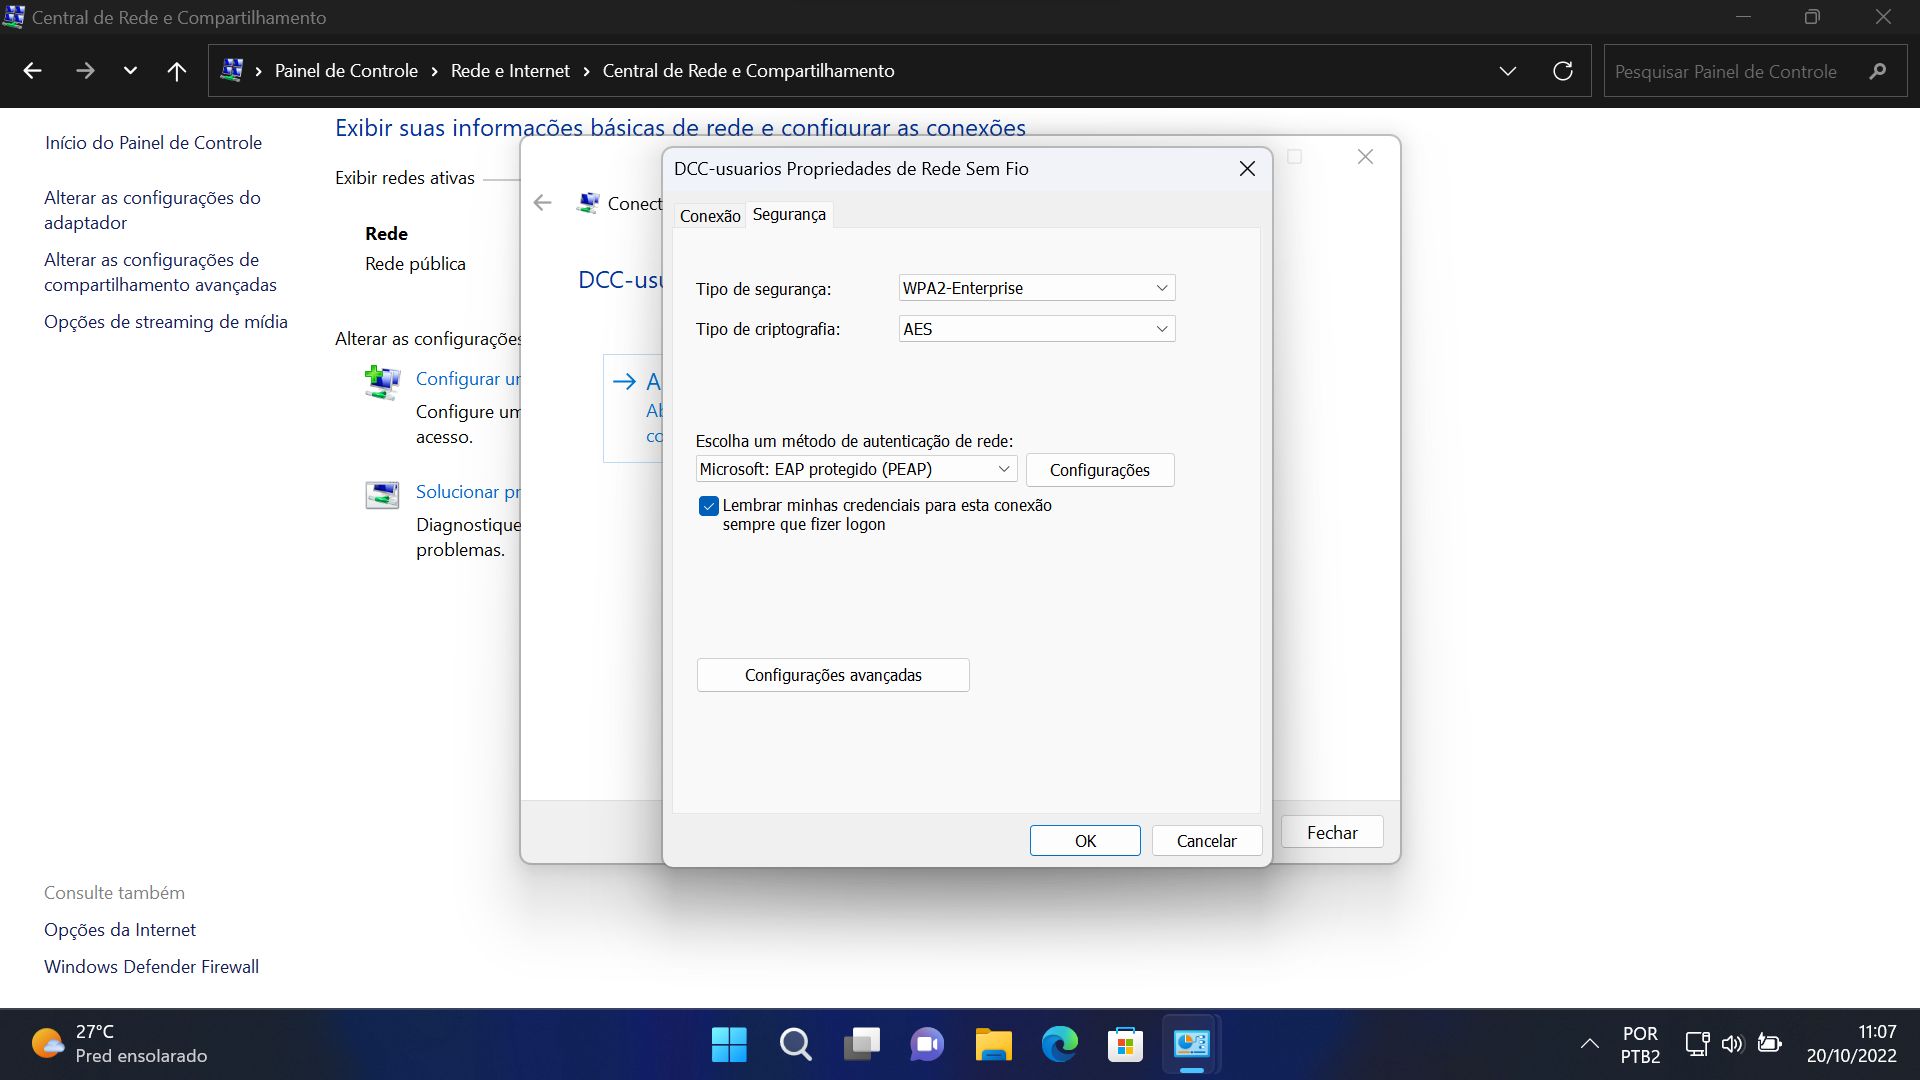
Task: Confirm with the OK button
Action: pos(1085,841)
